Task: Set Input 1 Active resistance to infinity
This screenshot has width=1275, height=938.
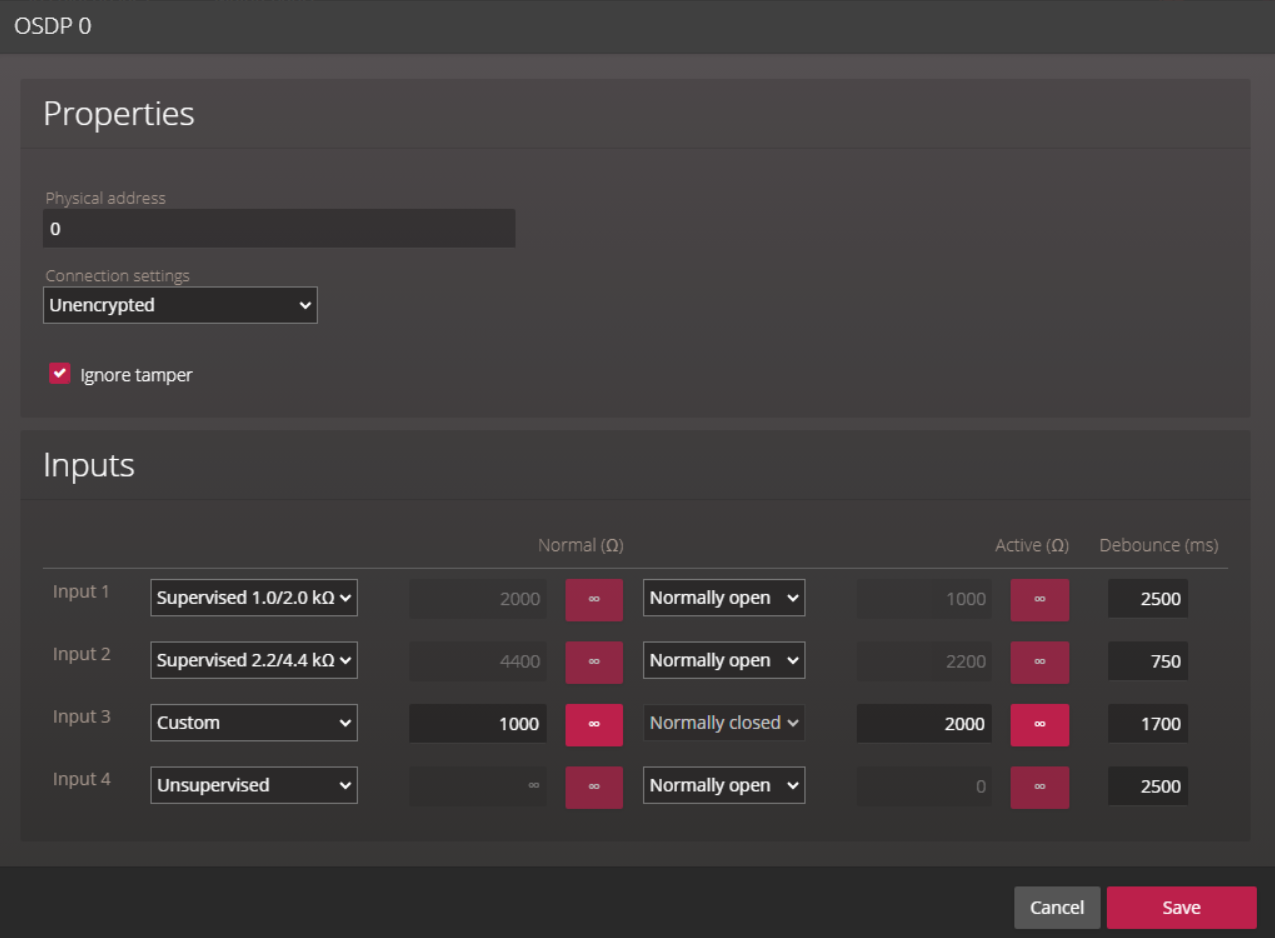Action: click(x=1039, y=600)
